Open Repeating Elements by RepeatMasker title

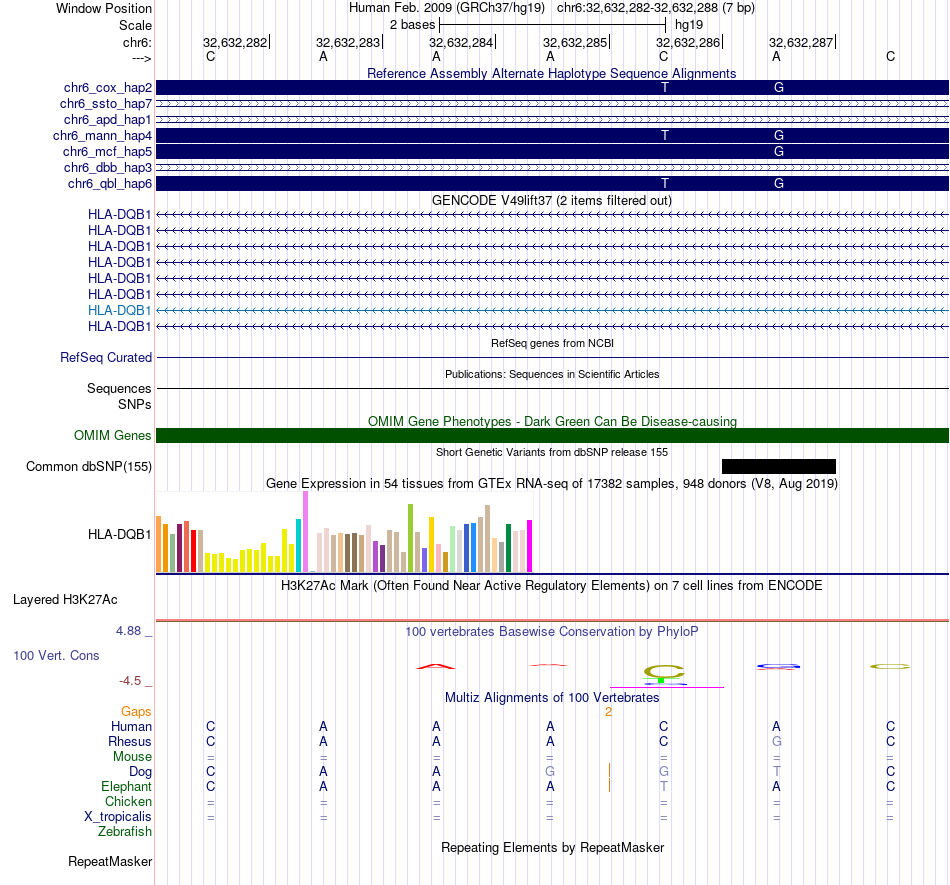(553, 848)
